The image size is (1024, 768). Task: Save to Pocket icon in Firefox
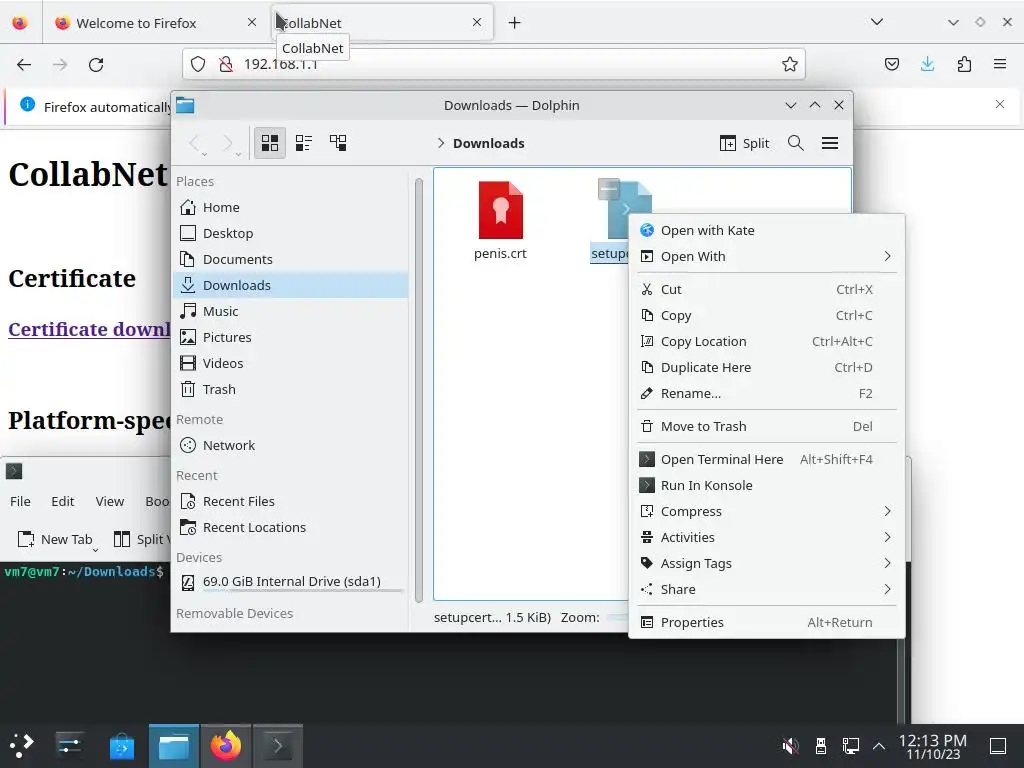pos(891,64)
